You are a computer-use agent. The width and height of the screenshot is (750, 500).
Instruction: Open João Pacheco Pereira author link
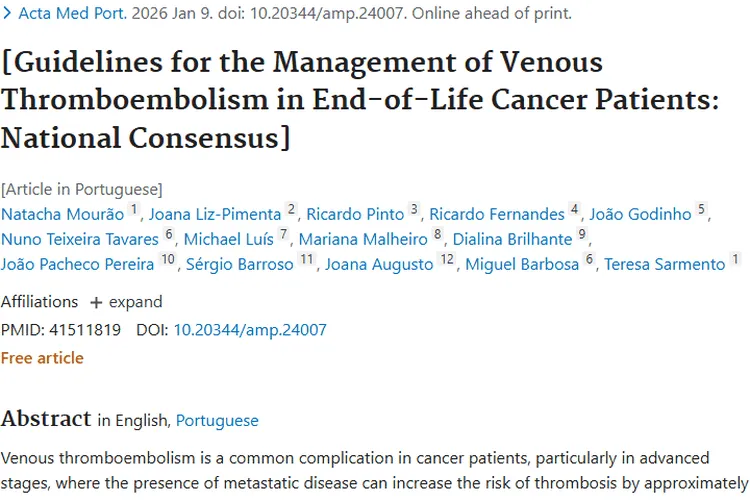click(x=78, y=264)
